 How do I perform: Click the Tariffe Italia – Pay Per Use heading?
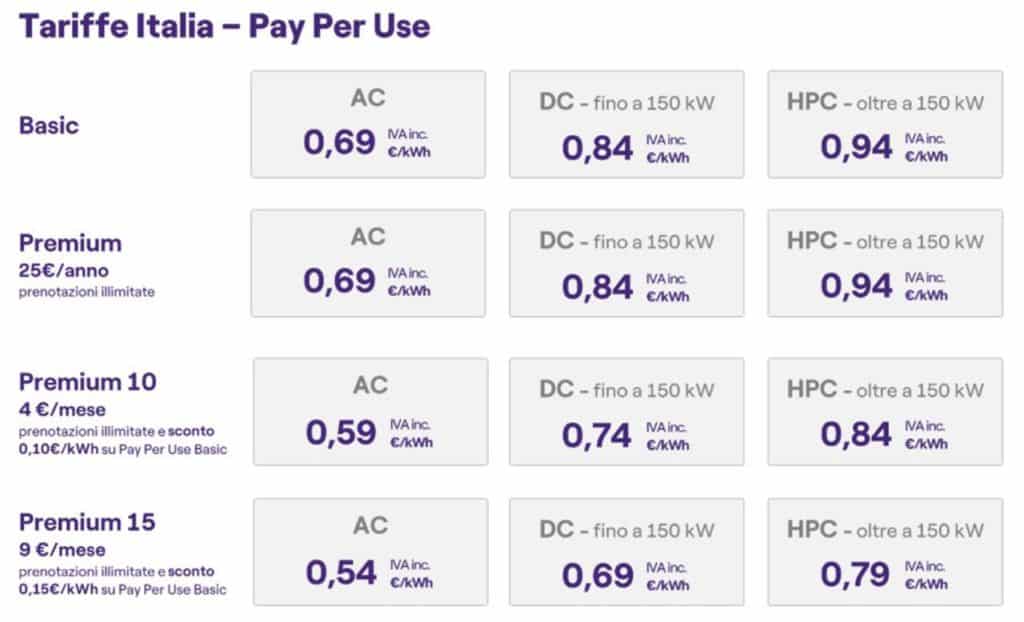point(225,27)
